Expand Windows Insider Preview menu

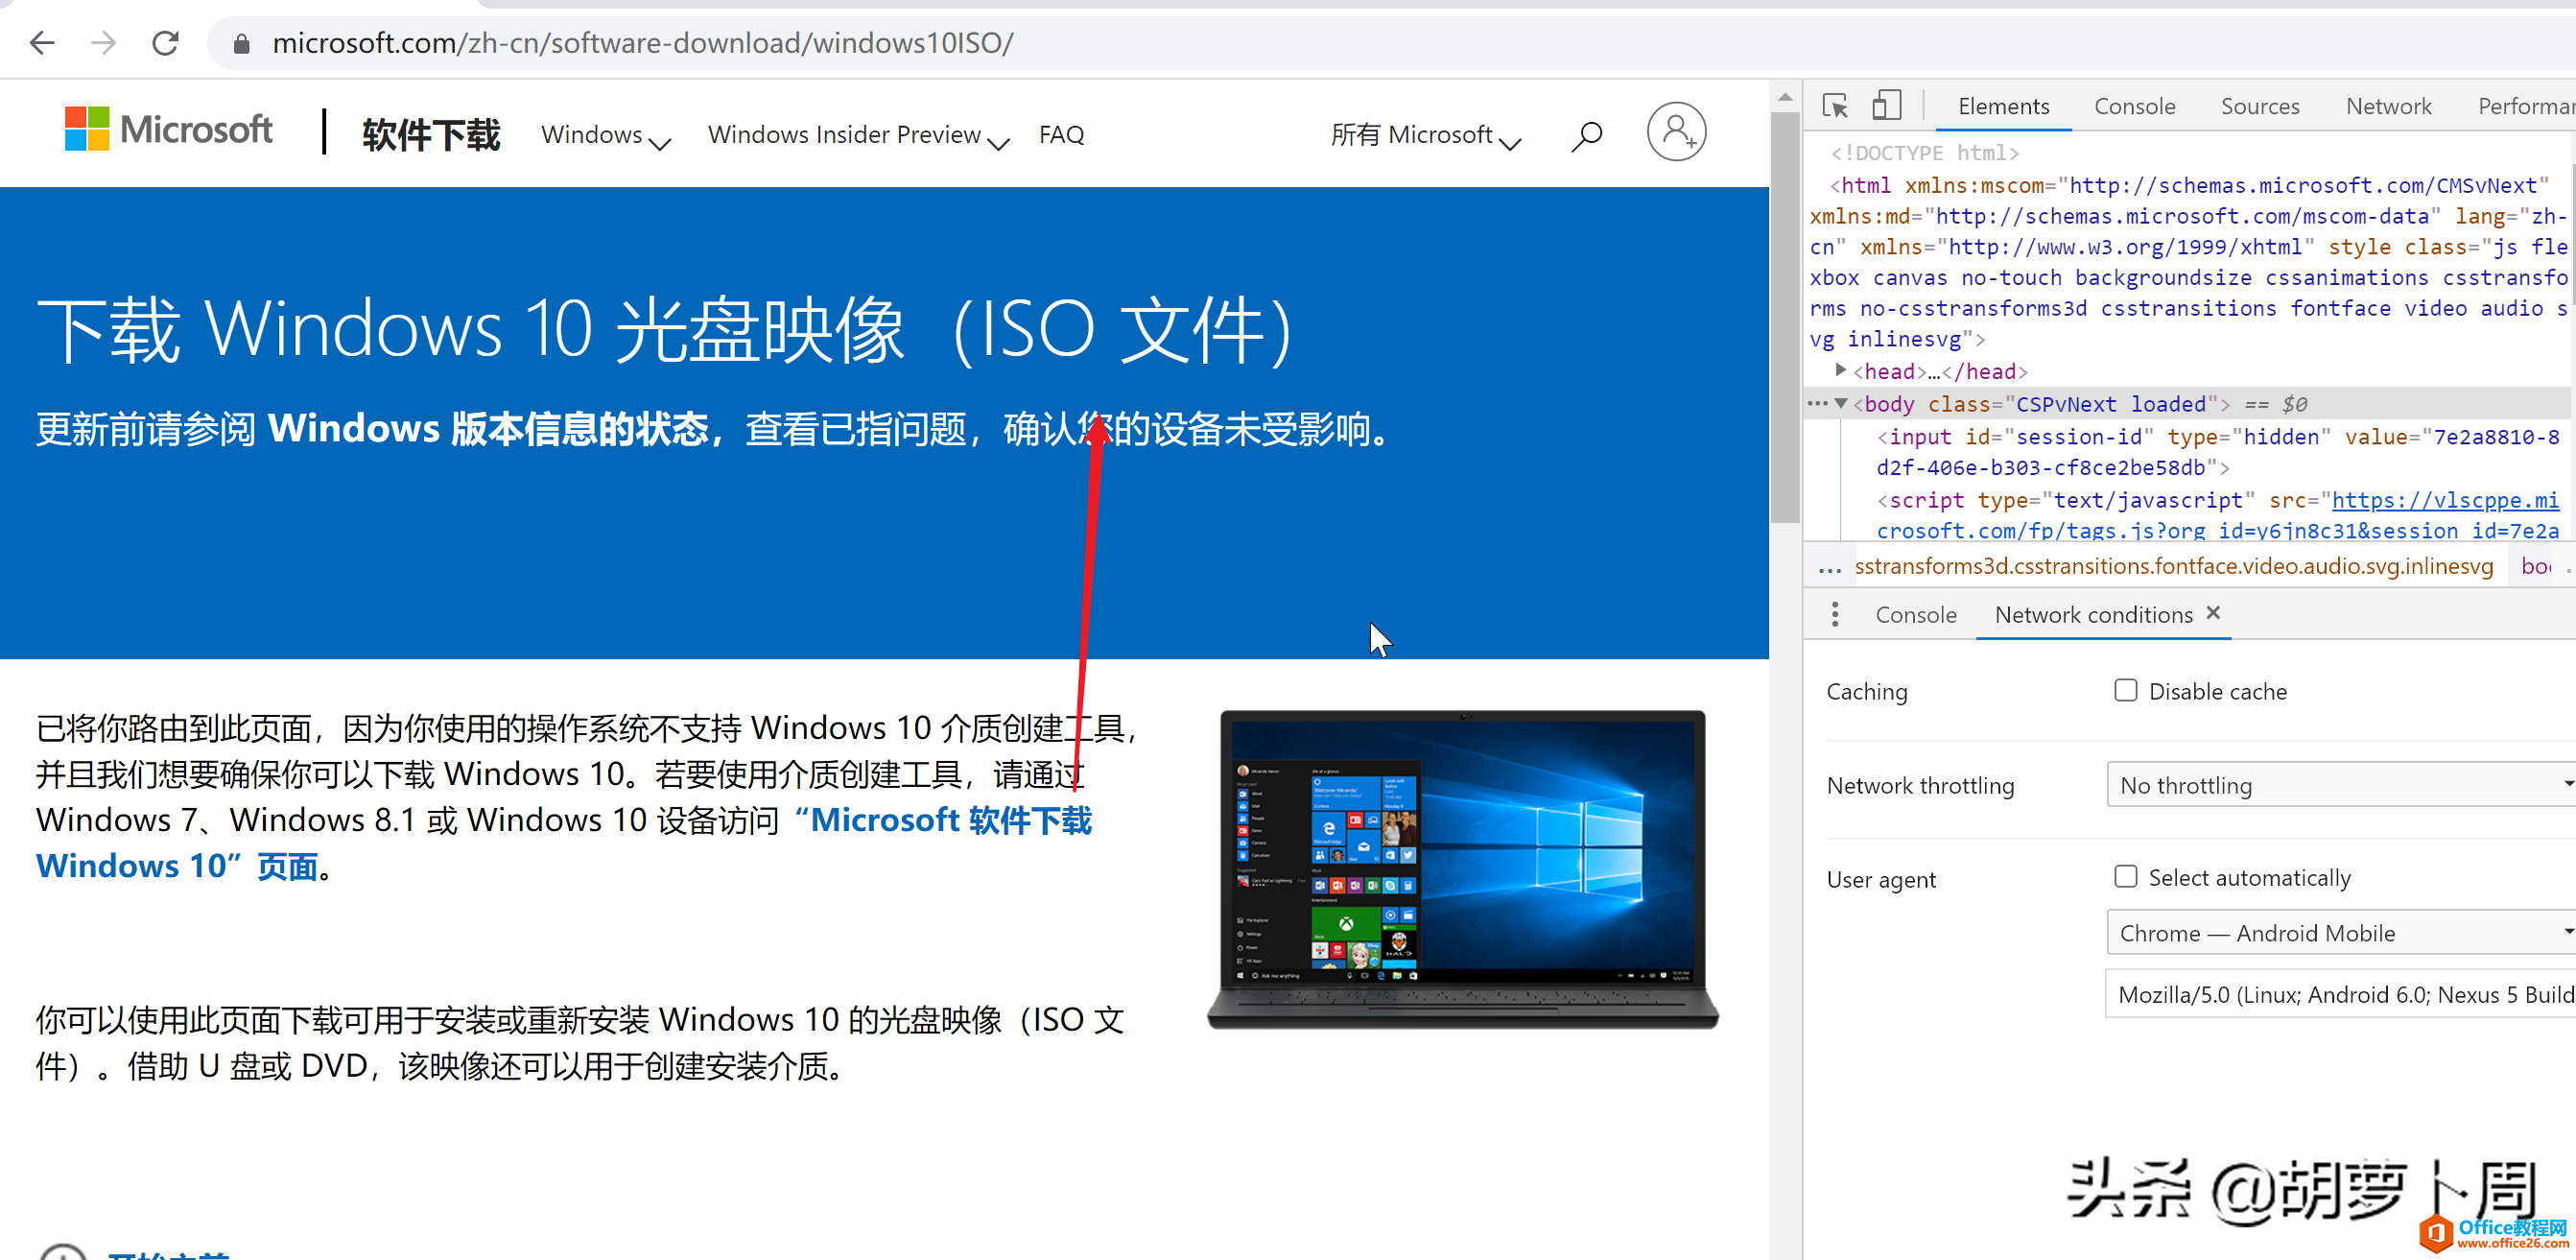858,135
